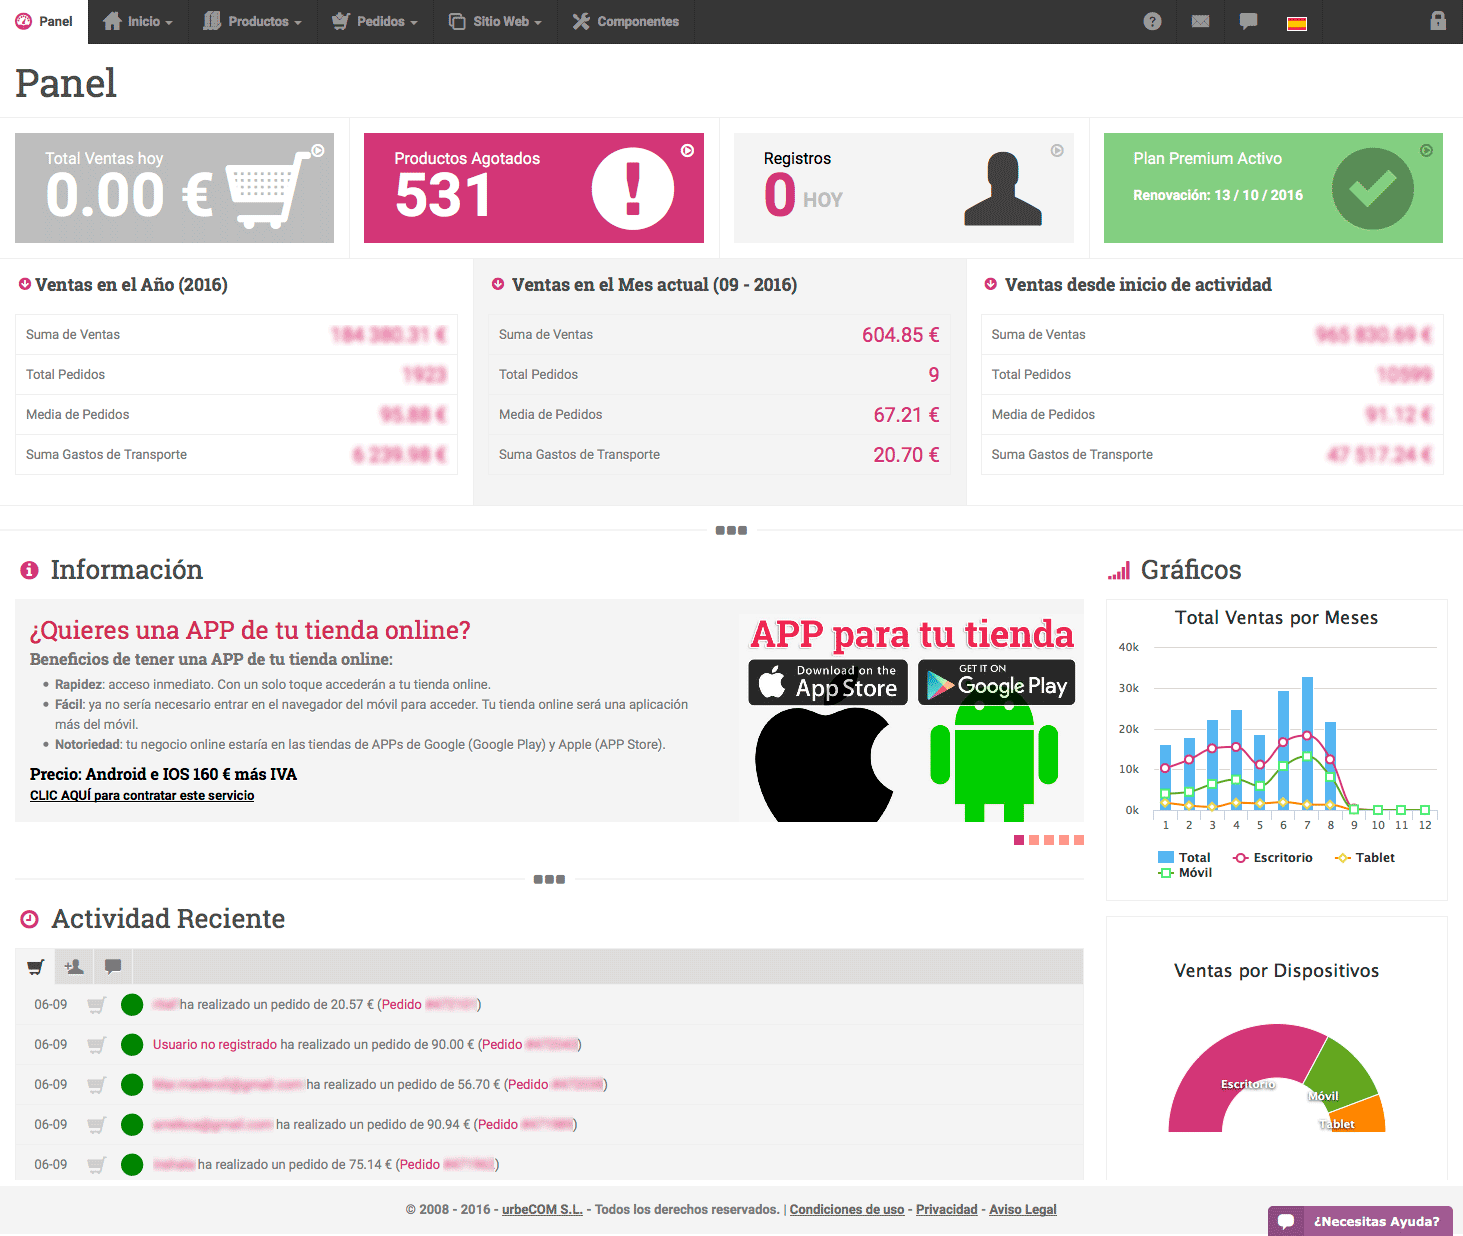Image resolution: width=1463 pixels, height=1236 pixels.
Task: Select the shopping cart activity filter tab
Action: pos(36,967)
